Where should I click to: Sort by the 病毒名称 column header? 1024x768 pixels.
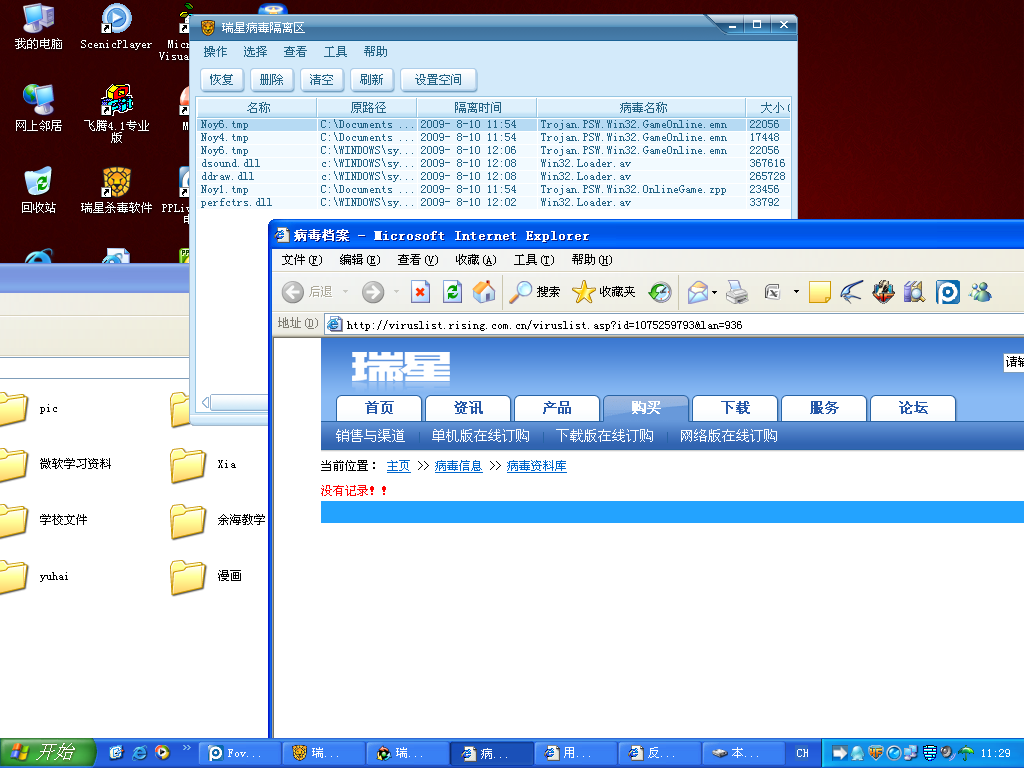[x=641, y=107]
